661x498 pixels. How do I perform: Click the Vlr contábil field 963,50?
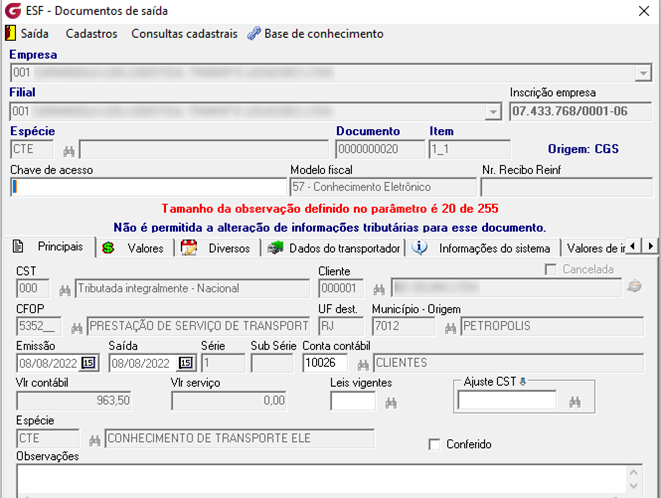pyautogui.click(x=74, y=401)
